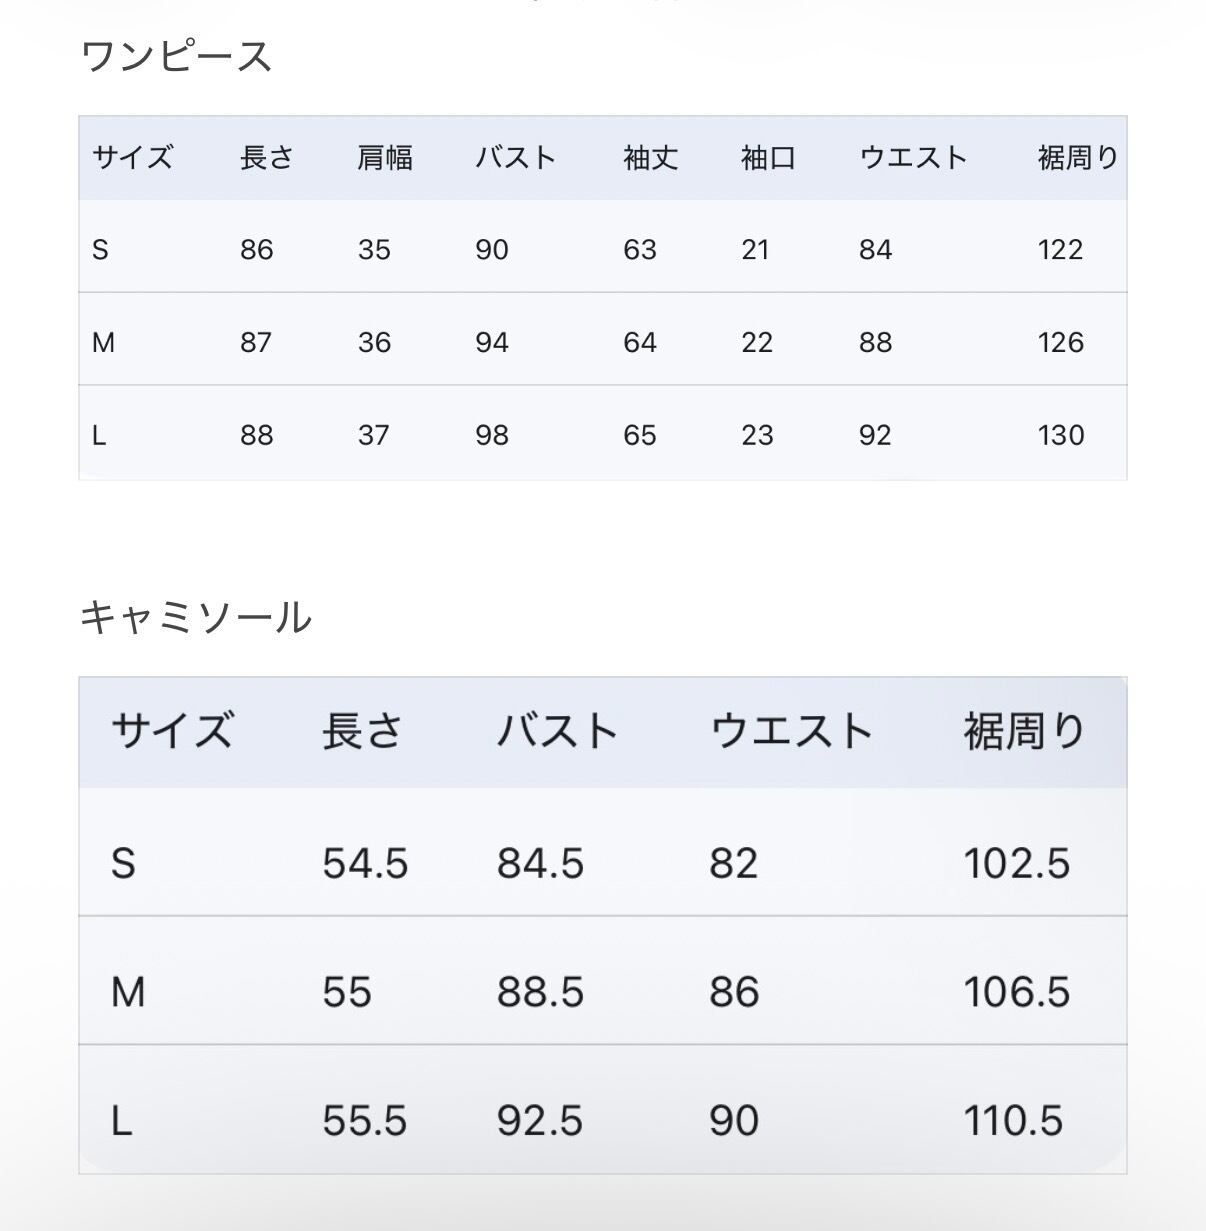Click the L row label in ワンピース table
This screenshot has height=1231, width=1206.
(99, 436)
